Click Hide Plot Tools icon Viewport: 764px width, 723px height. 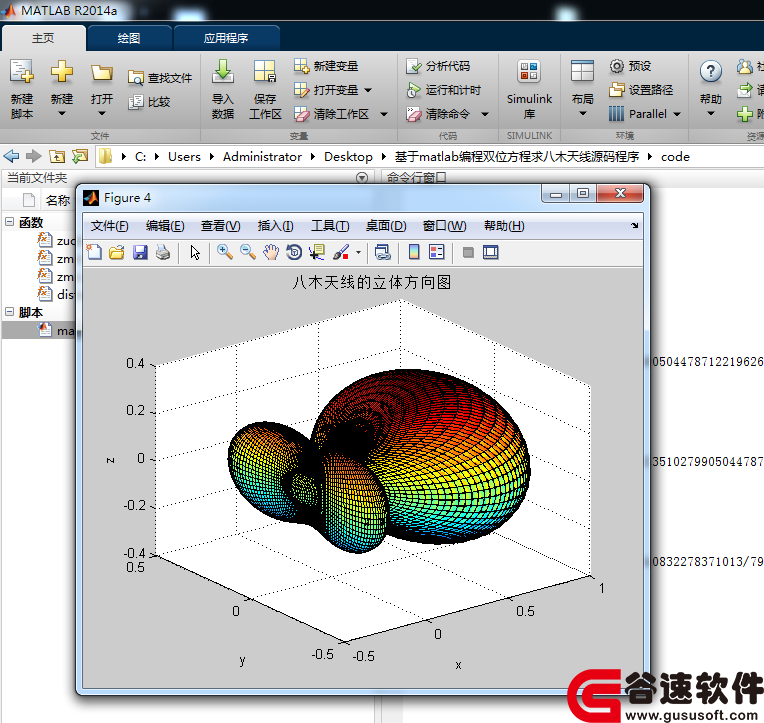[x=468, y=252]
